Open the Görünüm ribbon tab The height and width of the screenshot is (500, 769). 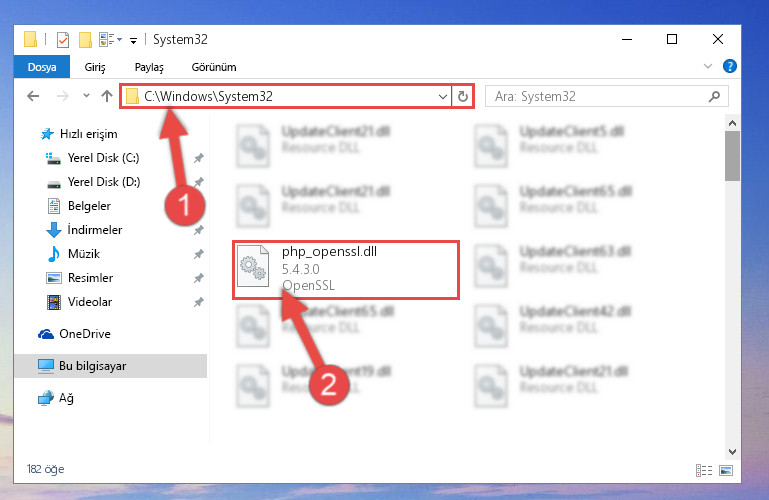[214, 67]
